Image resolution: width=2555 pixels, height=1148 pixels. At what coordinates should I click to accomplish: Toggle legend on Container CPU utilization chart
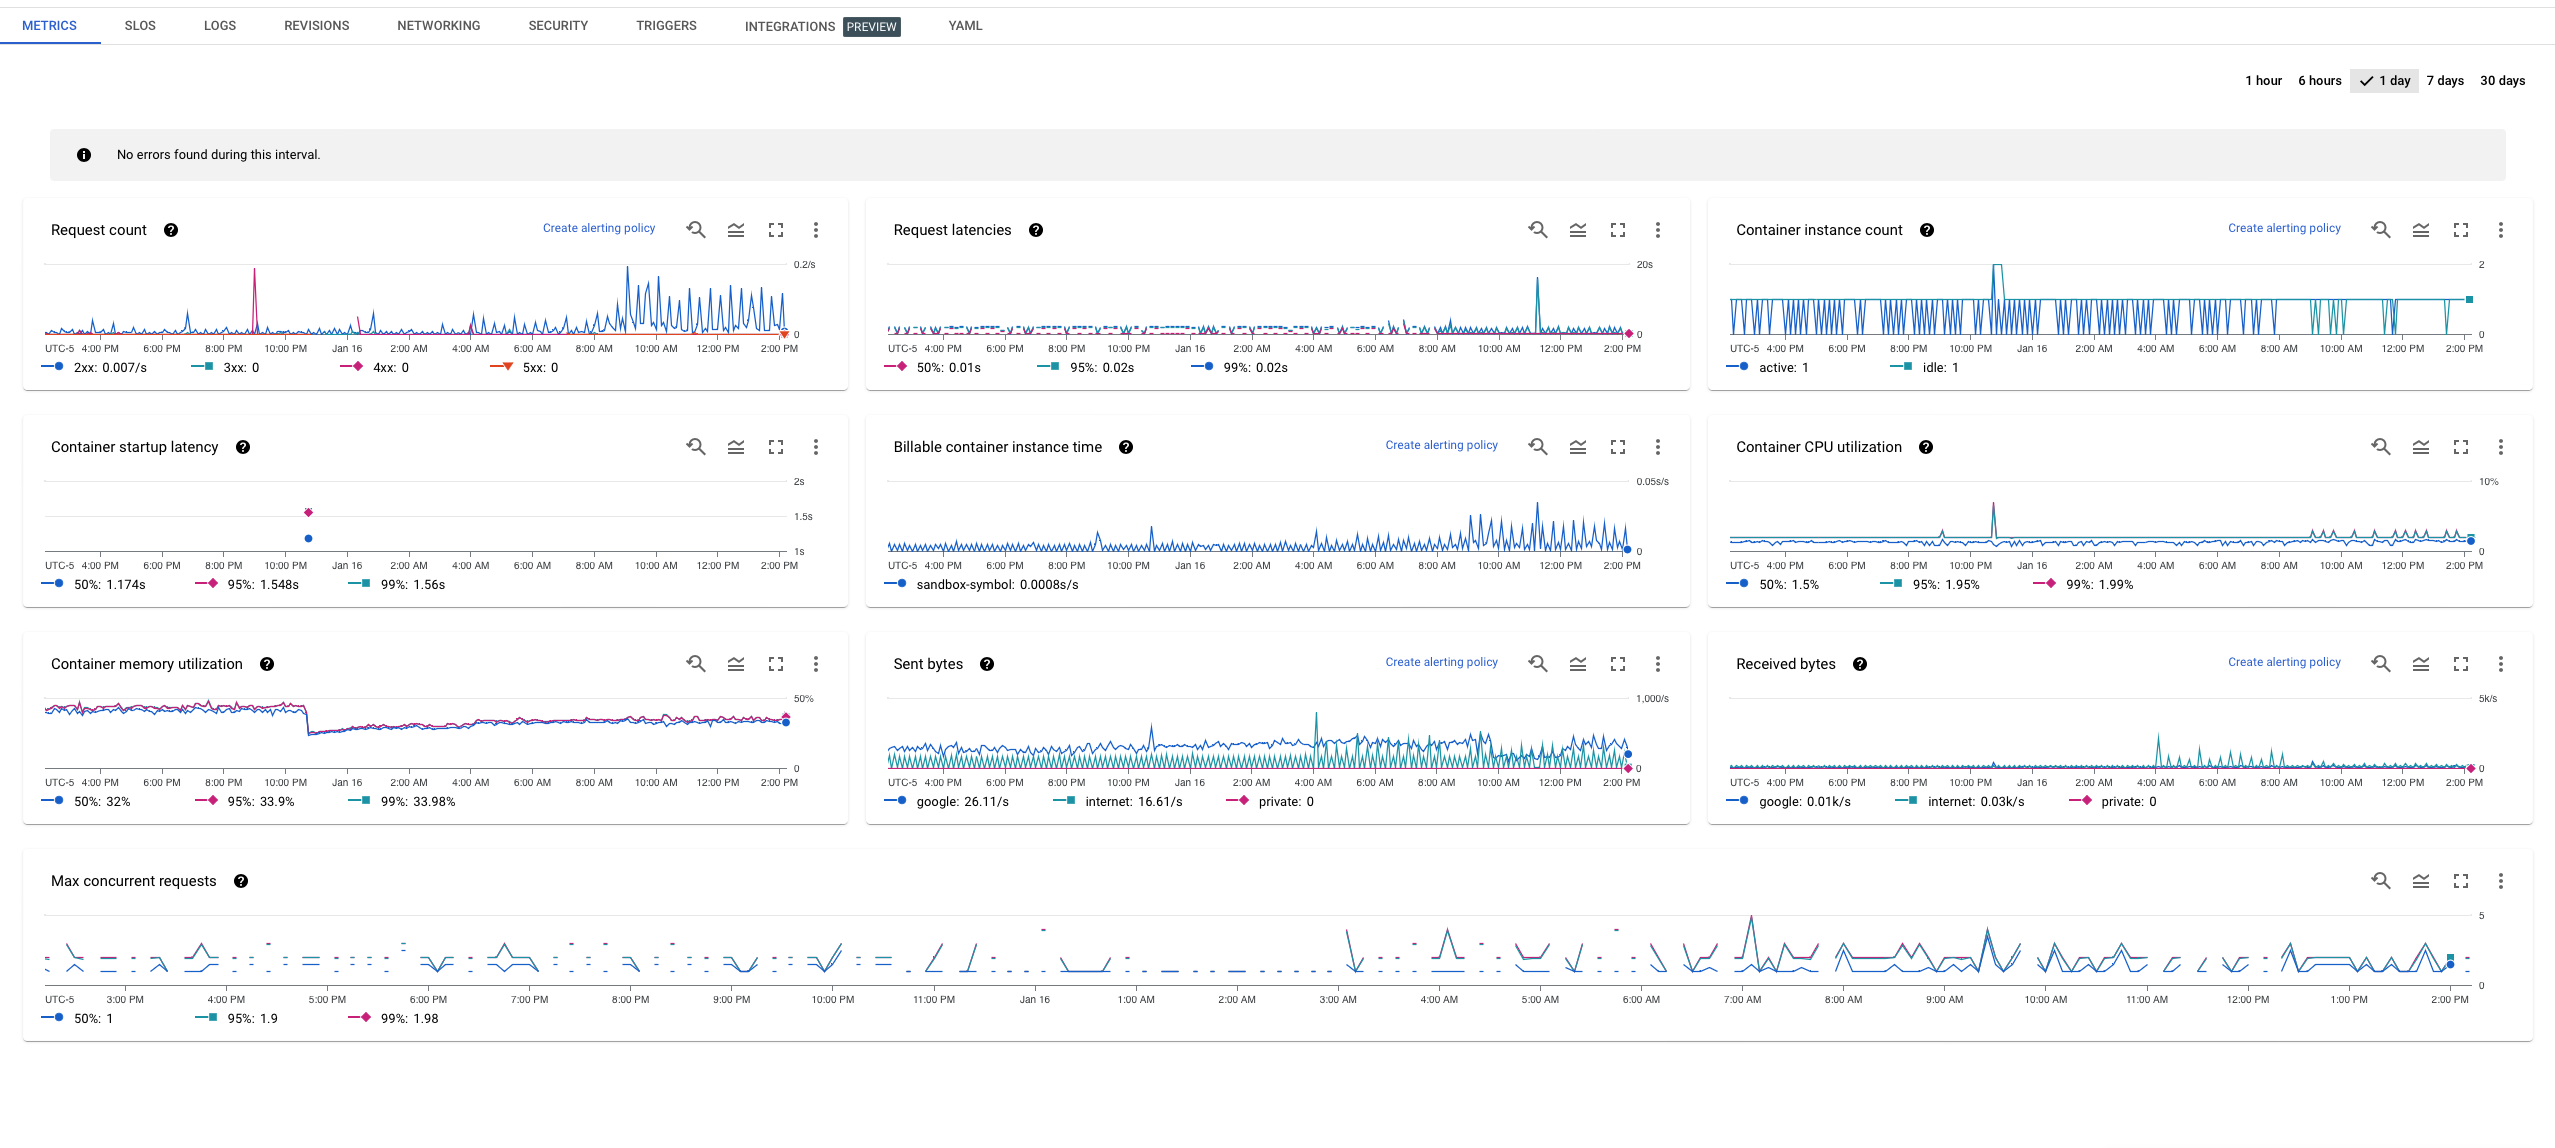click(x=2421, y=447)
